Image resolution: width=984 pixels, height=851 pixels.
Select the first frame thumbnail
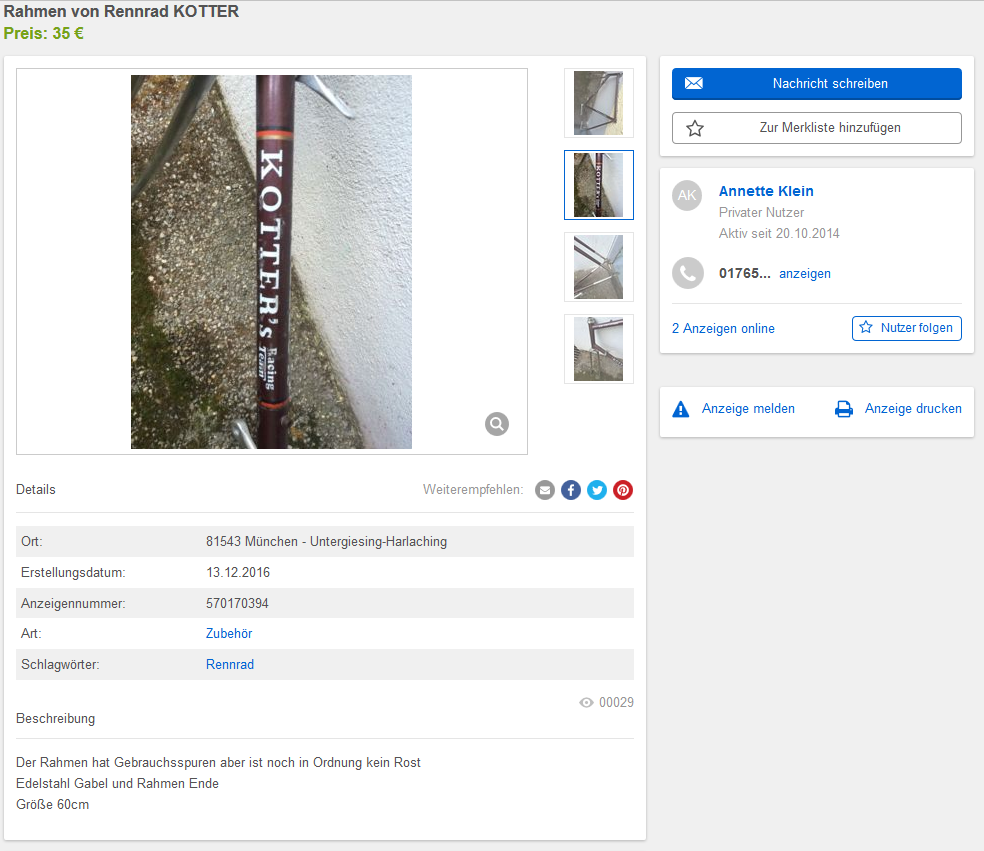pos(599,103)
